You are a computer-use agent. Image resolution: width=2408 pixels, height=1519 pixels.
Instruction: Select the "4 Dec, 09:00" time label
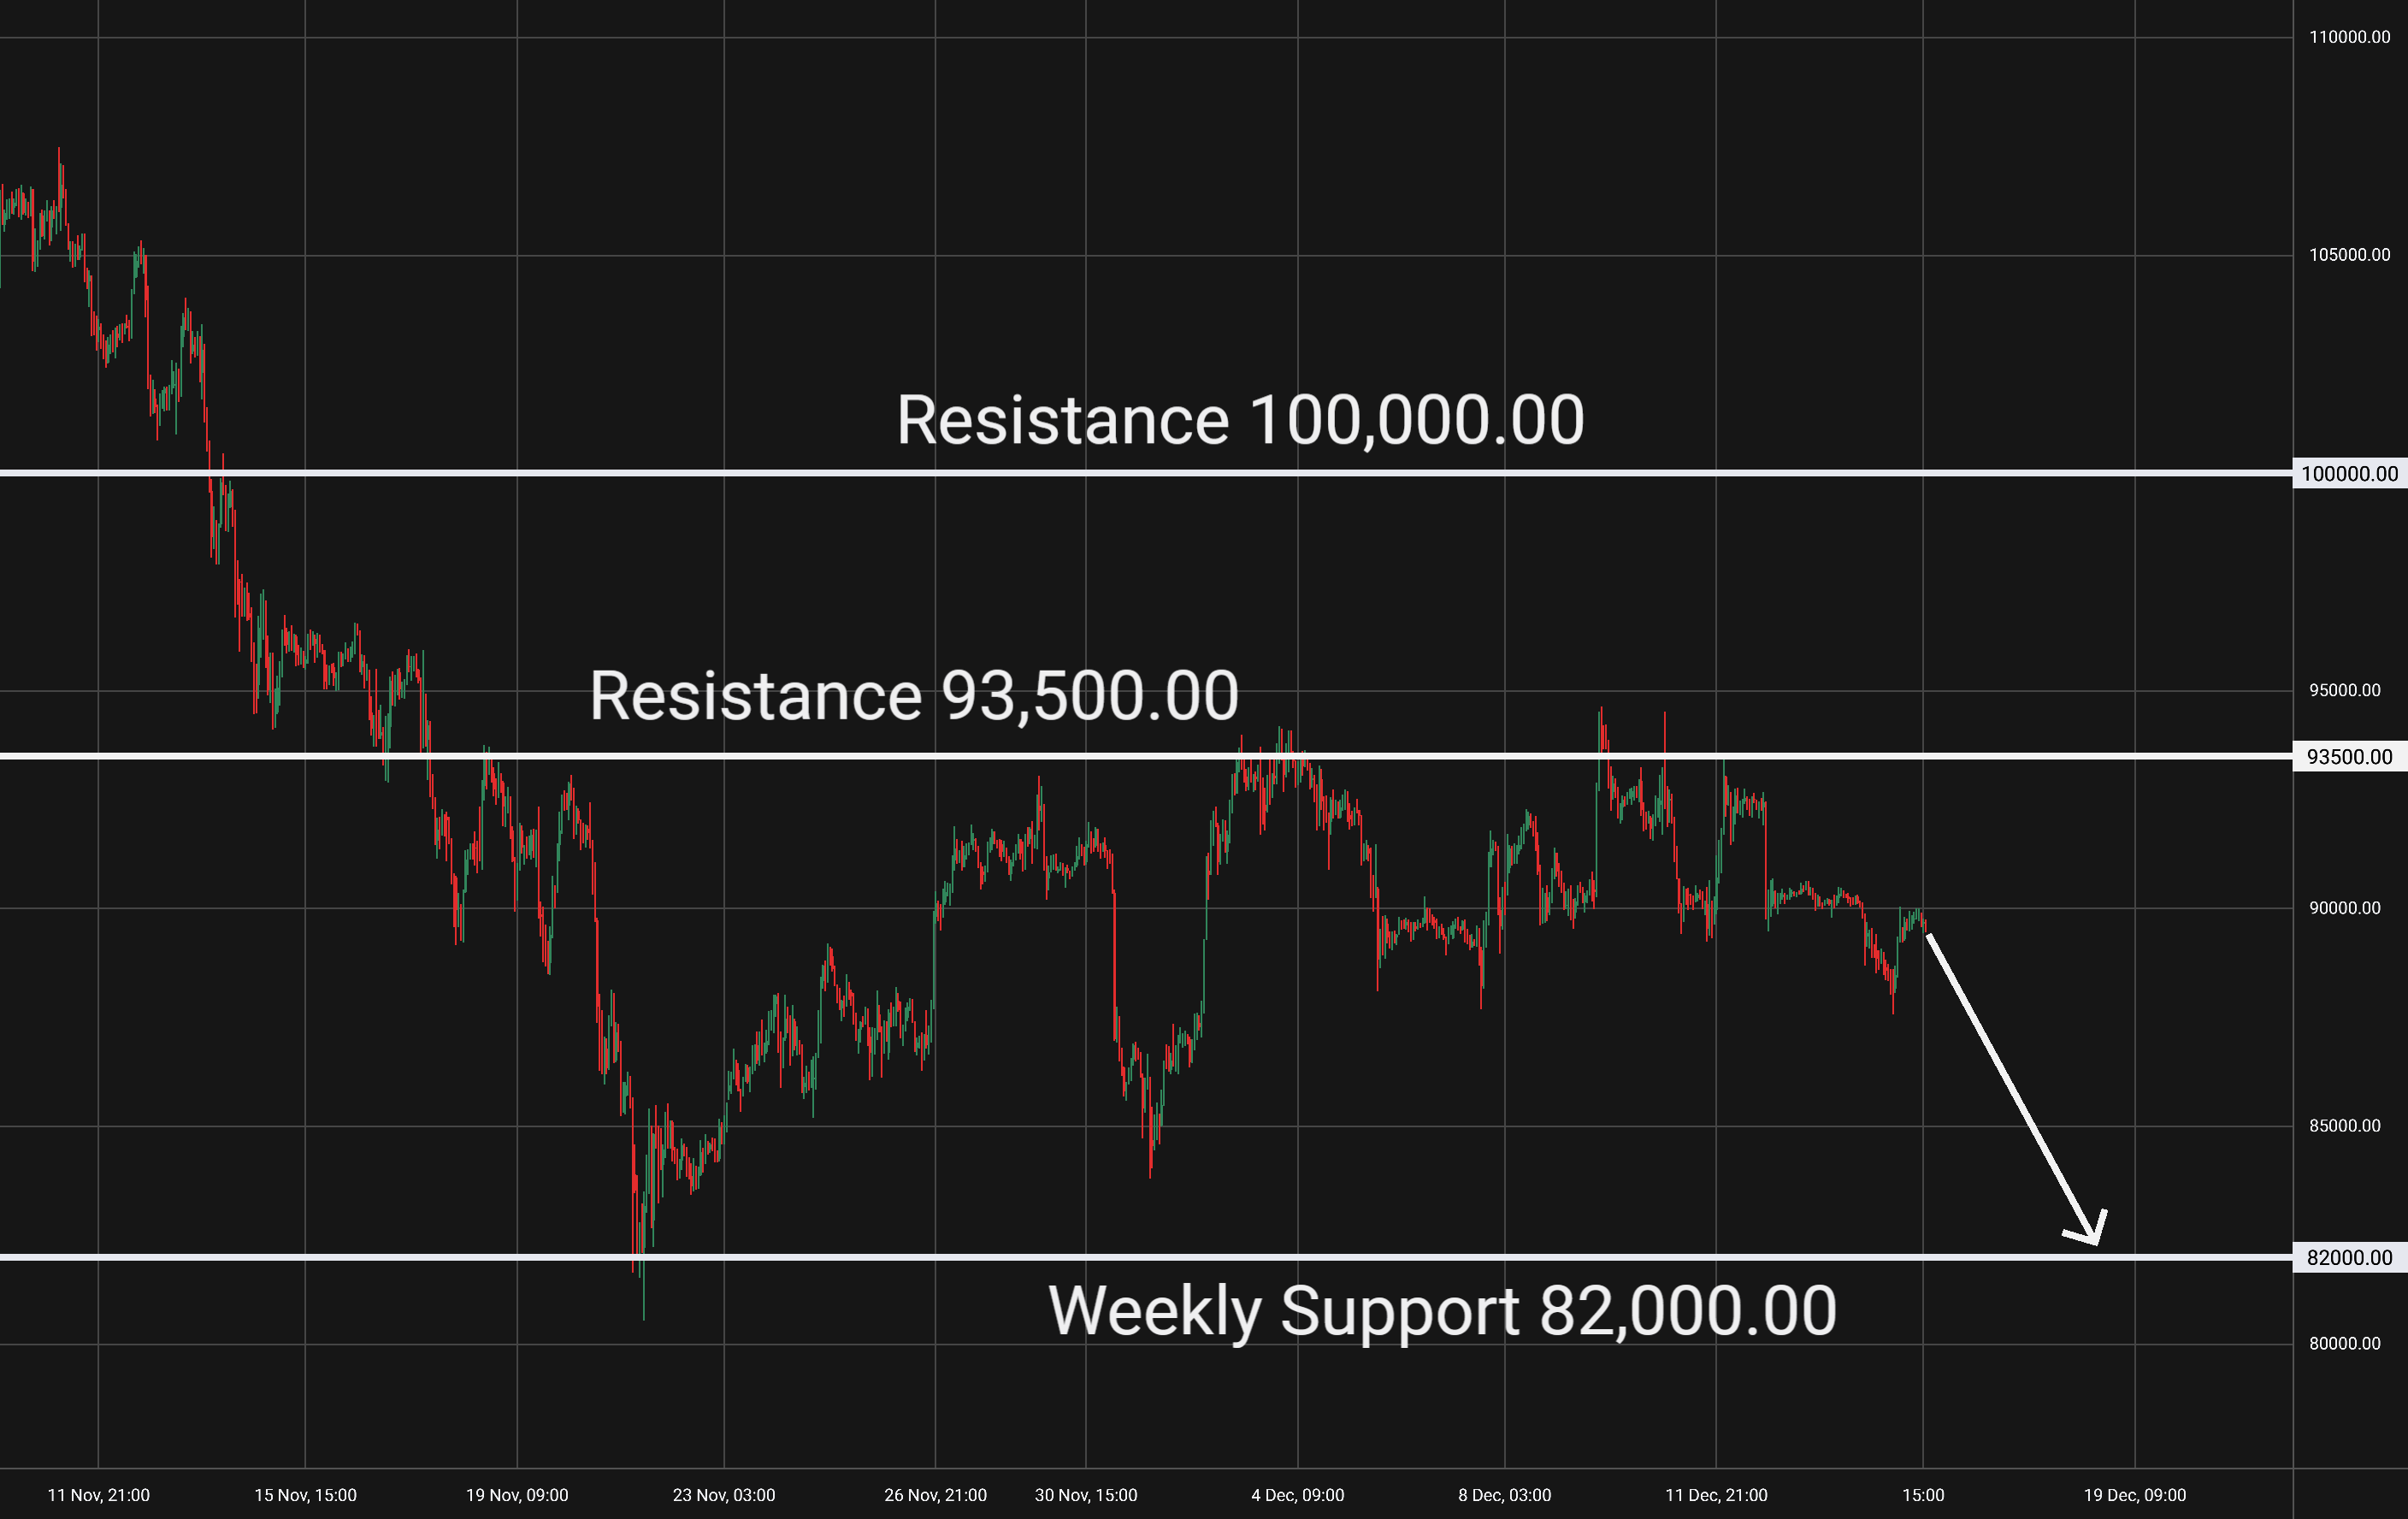[1298, 1495]
